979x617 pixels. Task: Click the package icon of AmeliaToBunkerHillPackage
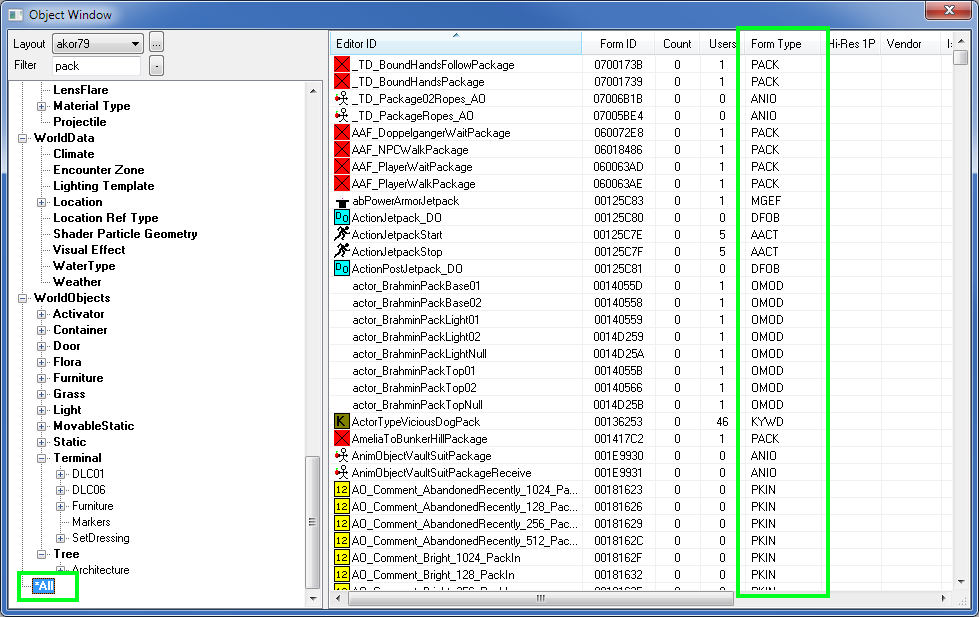(342, 438)
